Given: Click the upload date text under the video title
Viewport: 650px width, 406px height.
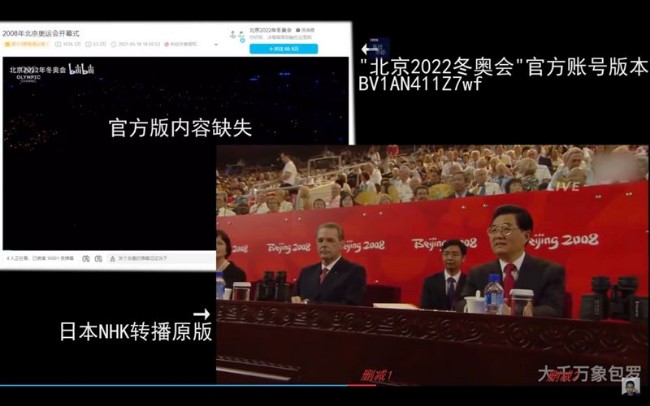Looking at the screenshot, I should 137,44.
